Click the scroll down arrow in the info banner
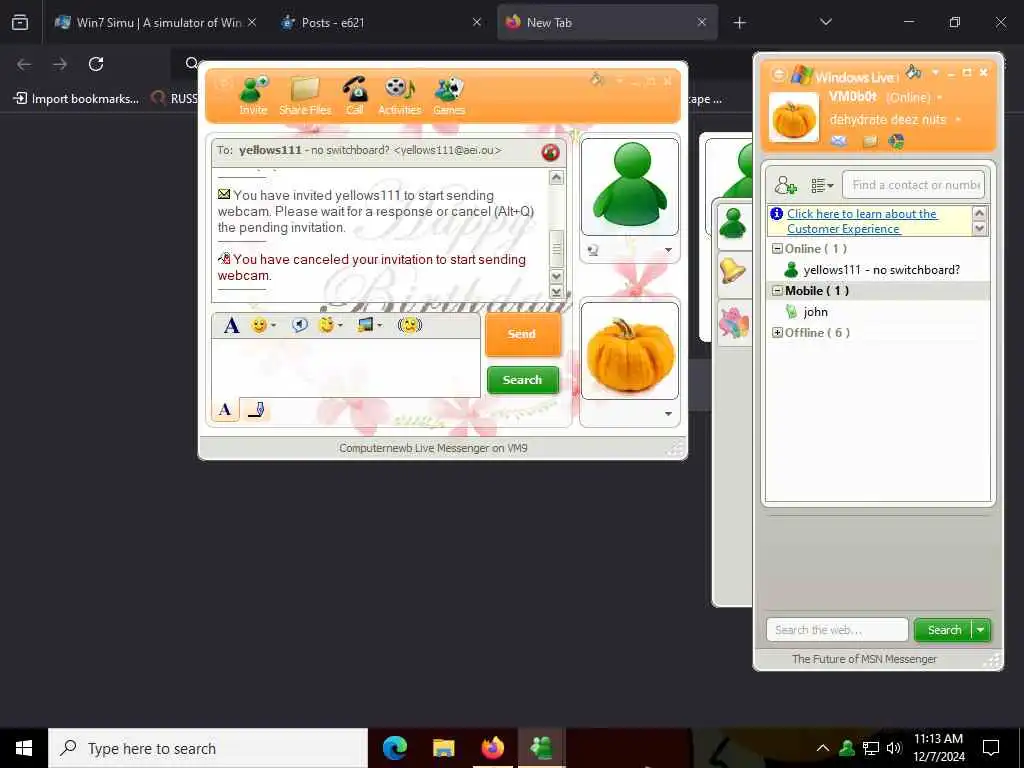Image resolution: width=1024 pixels, height=768 pixels. pos(979,229)
